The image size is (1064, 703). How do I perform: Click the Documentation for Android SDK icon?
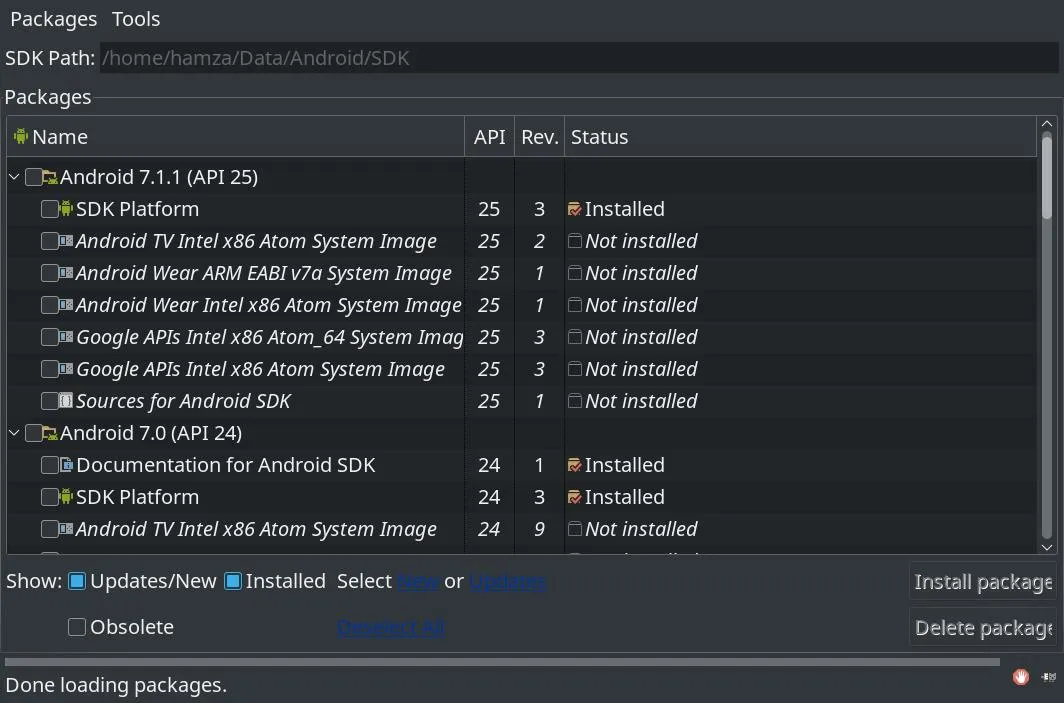(x=67, y=465)
